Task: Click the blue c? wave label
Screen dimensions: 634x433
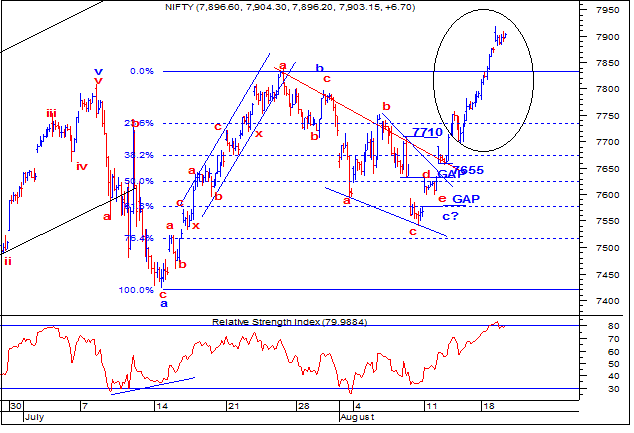Action: pos(450,216)
